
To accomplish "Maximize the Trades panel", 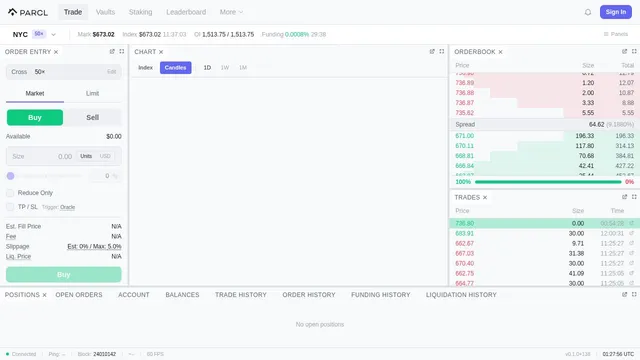I will tap(634, 197).
